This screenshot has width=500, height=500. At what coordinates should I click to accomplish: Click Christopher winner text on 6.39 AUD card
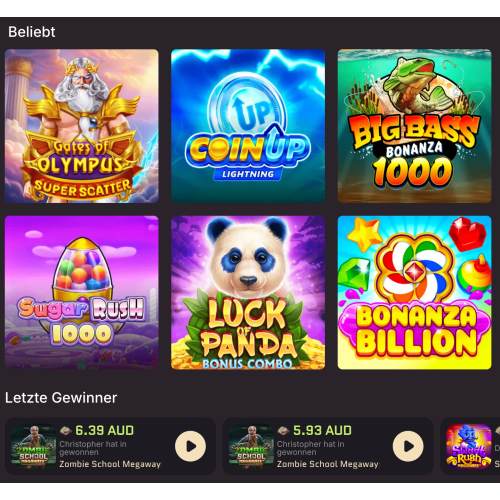click(93, 448)
